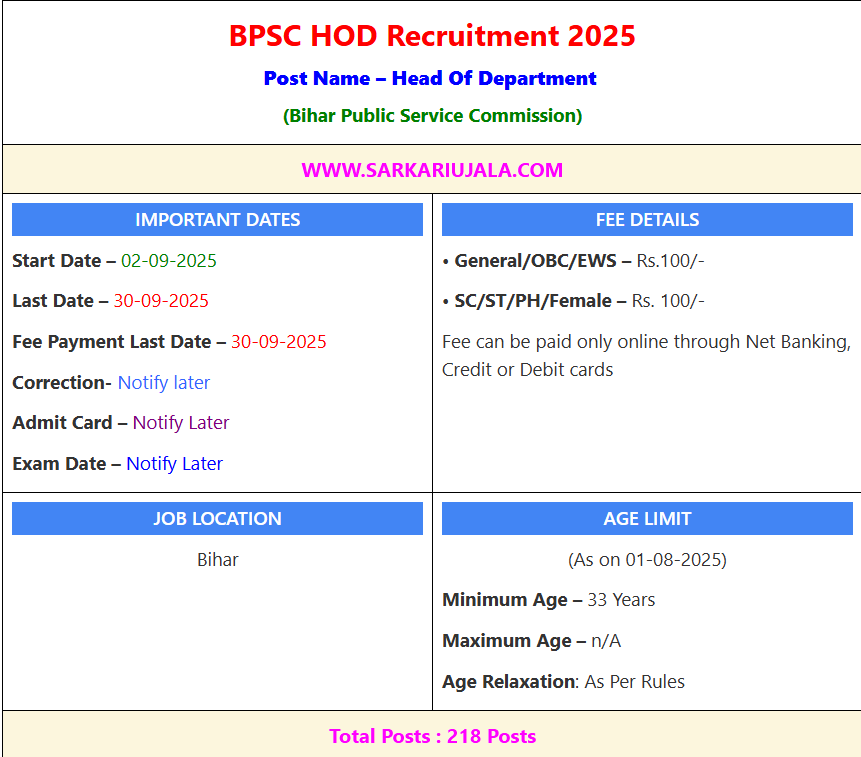The width and height of the screenshot is (861, 757).
Task: Click the Bihar job location text
Action: pyautogui.click(x=217, y=560)
